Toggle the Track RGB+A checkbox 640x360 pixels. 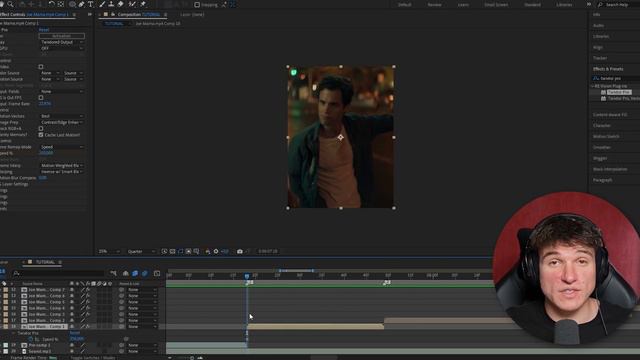pos(41,129)
